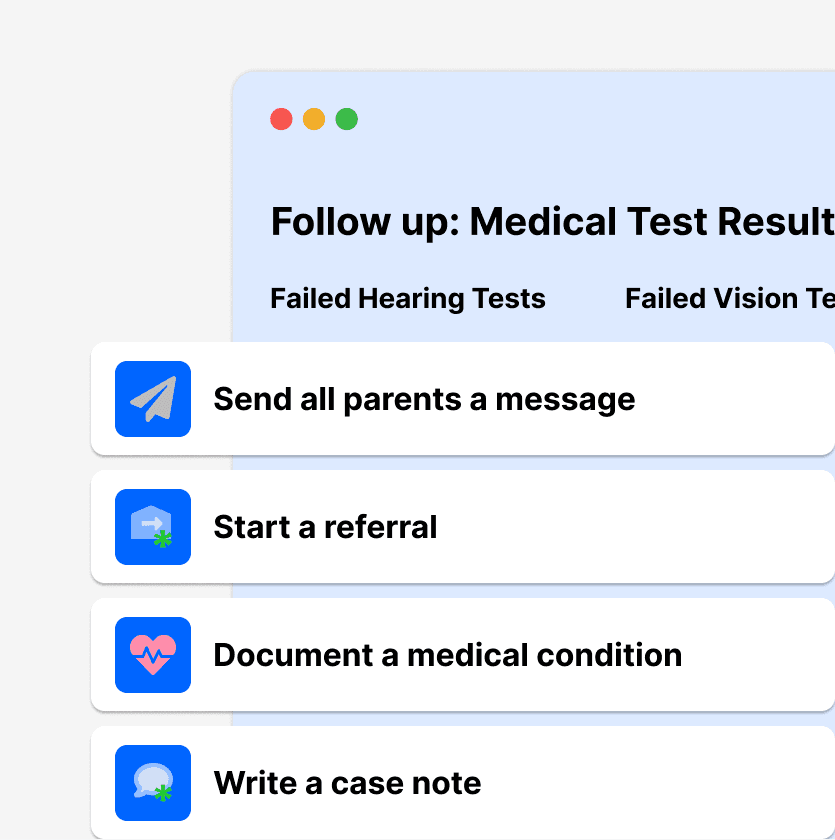Screen dimensions: 835x840
Task: Click the red window close dot
Action: click(281, 119)
